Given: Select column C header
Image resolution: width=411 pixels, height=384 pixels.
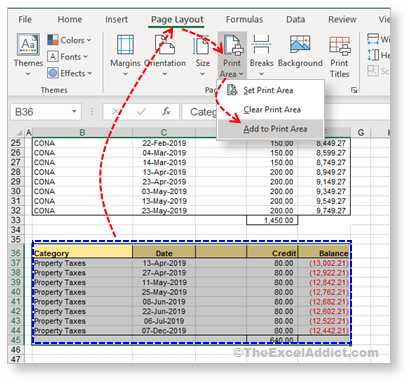Looking at the screenshot, I should [x=164, y=133].
